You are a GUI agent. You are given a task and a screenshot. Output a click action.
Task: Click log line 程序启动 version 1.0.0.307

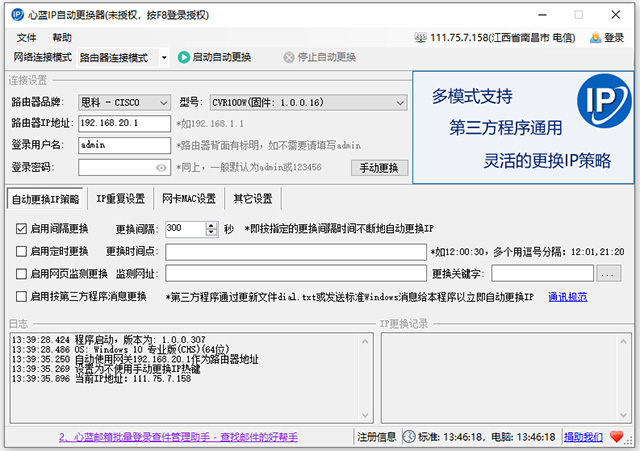pyautogui.click(x=109, y=340)
